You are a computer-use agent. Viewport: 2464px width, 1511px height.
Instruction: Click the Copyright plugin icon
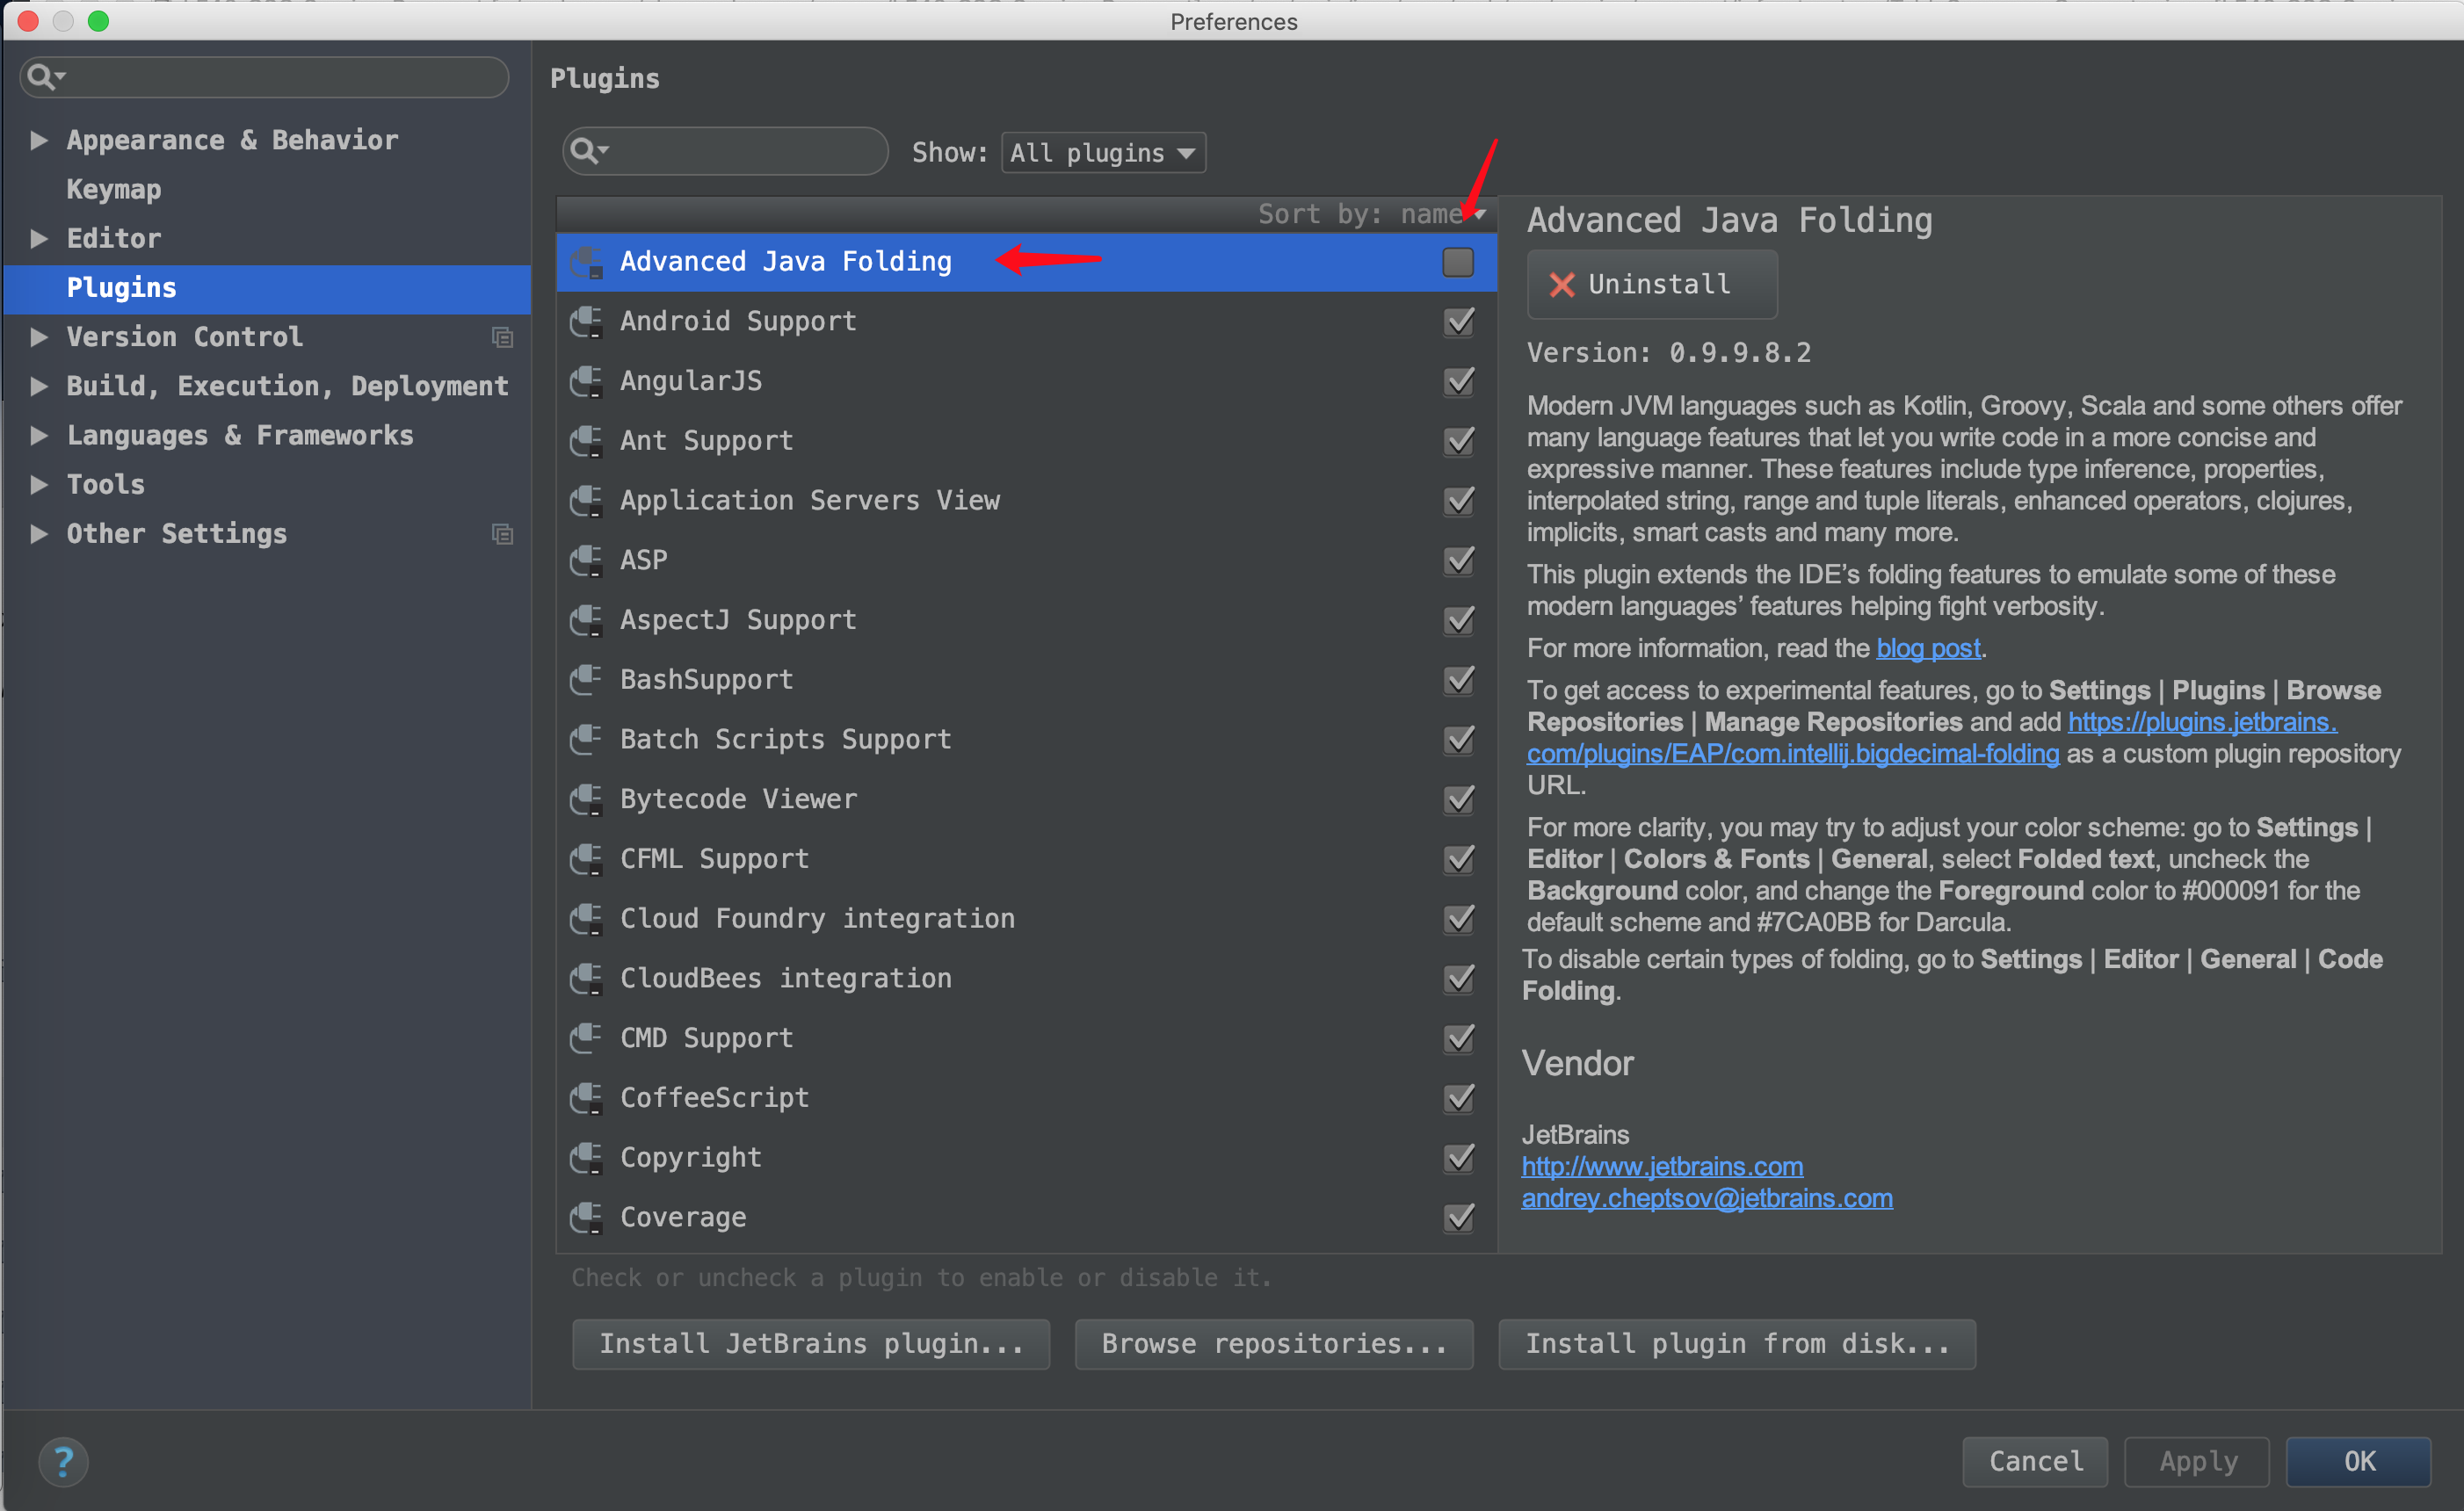pyautogui.click(x=586, y=1158)
